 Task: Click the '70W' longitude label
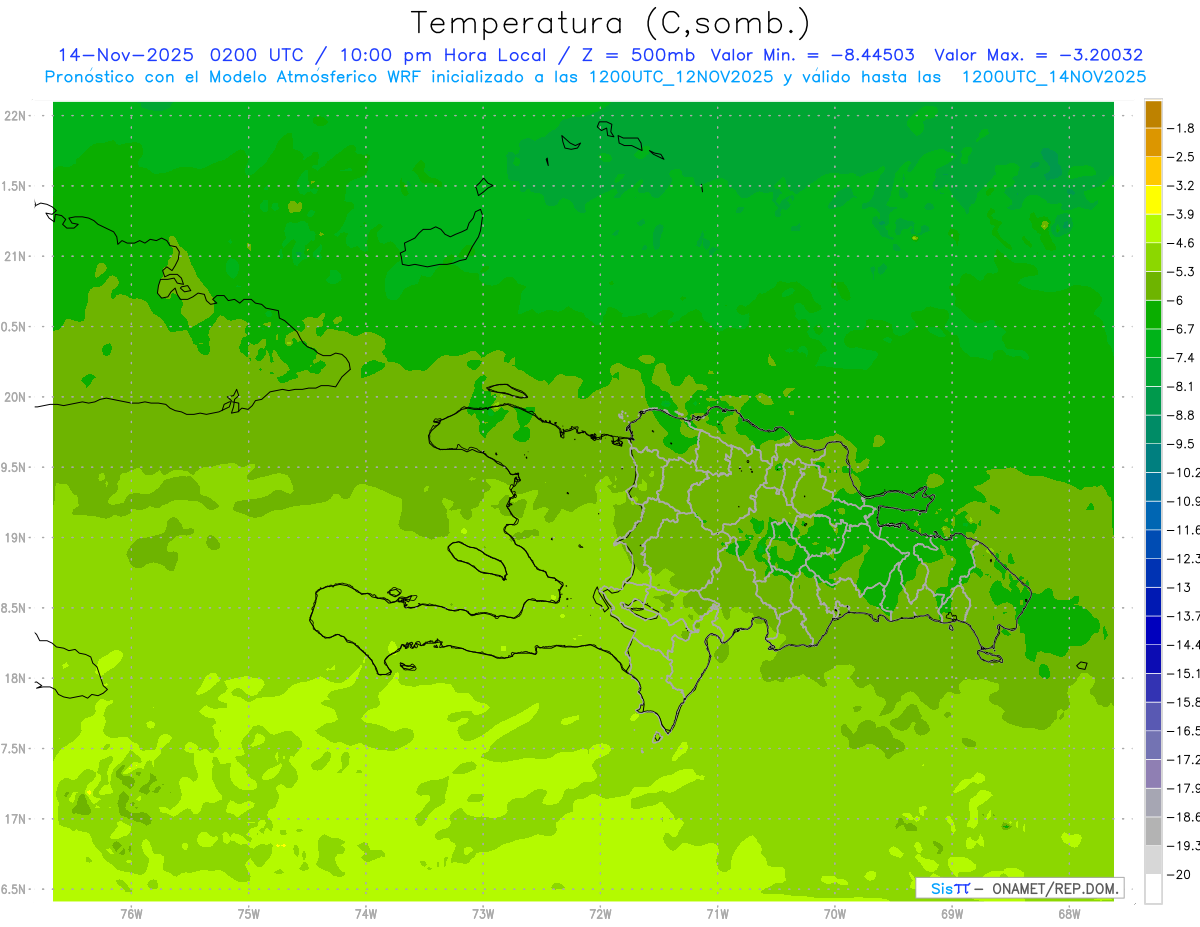coord(835,914)
